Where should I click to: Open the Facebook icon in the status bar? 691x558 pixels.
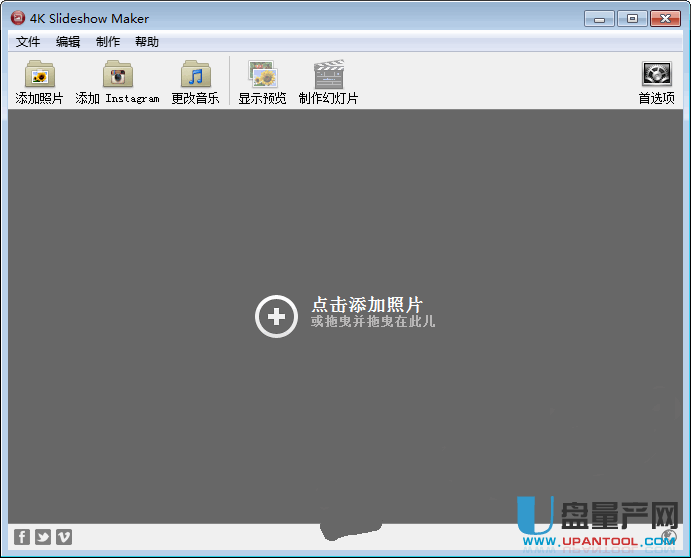22,537
